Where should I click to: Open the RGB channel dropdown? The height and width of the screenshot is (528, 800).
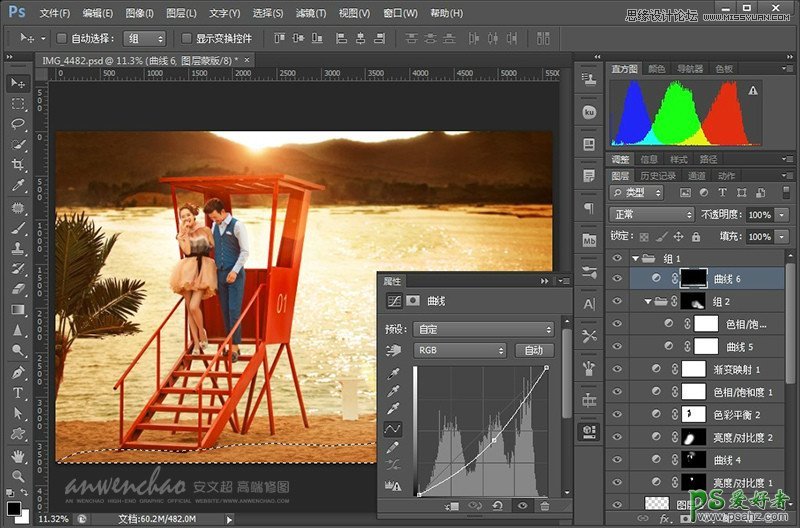coord(460,351)
